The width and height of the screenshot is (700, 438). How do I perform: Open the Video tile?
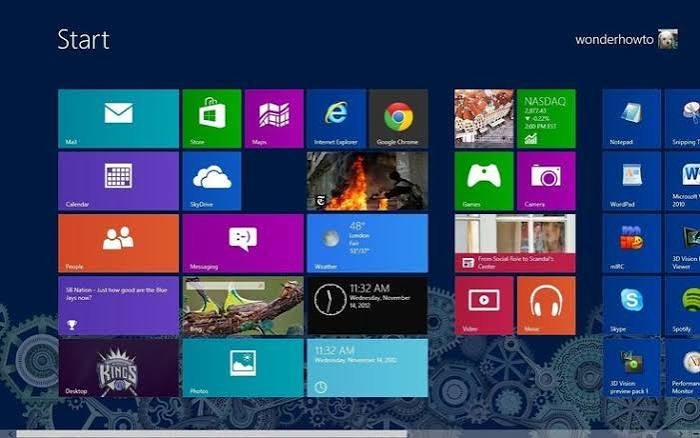pyautogui.click(x=484, y=305)
